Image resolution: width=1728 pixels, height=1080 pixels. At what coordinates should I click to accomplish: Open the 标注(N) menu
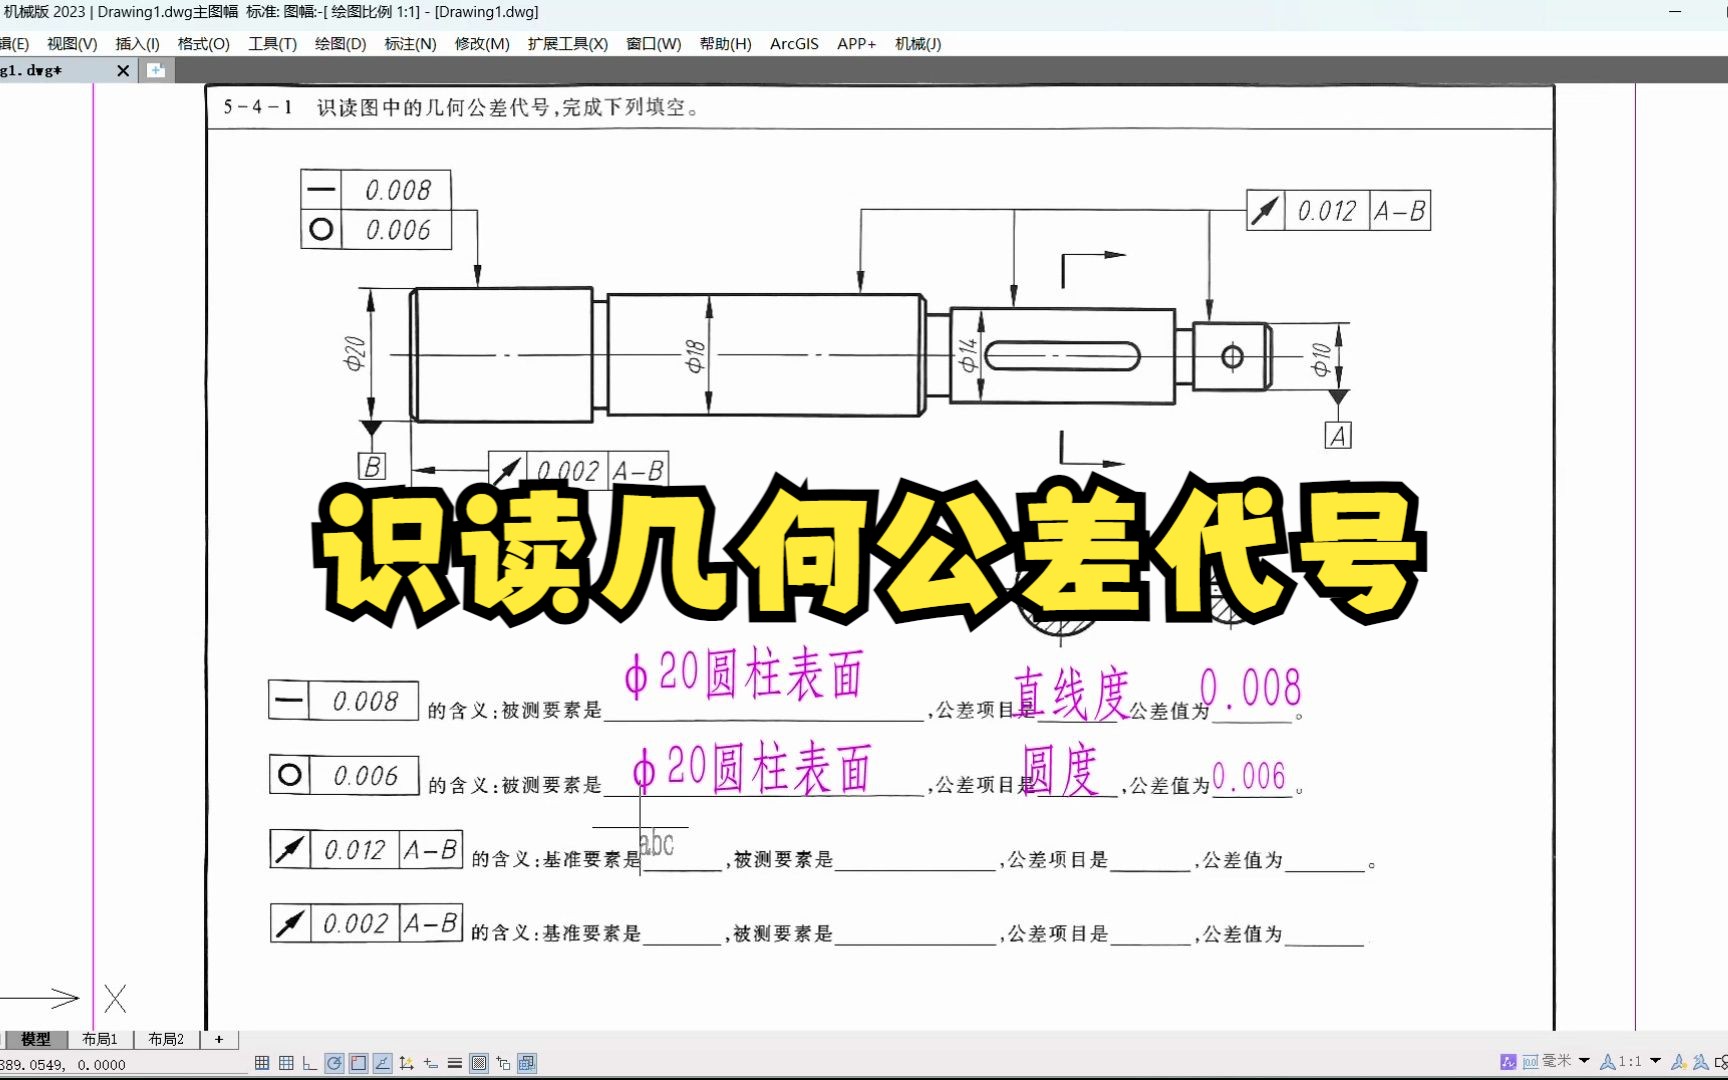pos(410,44)
